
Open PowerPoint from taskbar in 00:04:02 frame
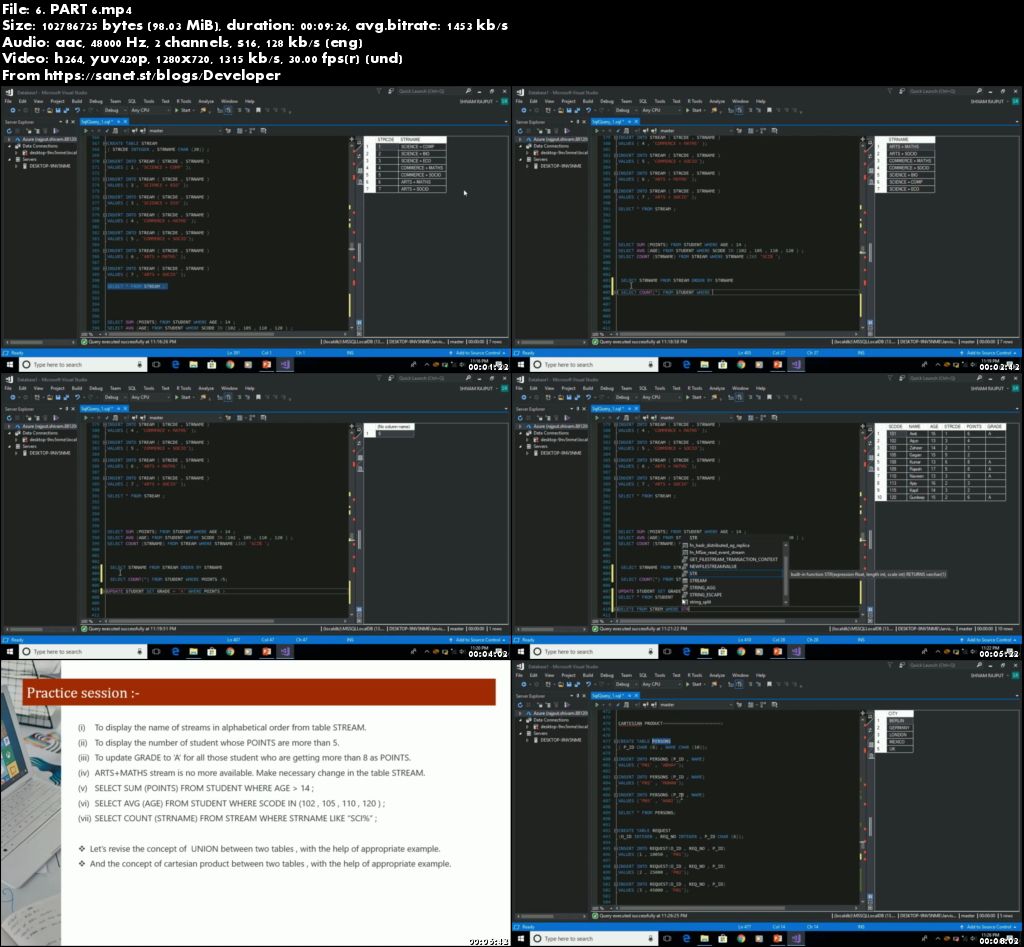click(266, 652)
